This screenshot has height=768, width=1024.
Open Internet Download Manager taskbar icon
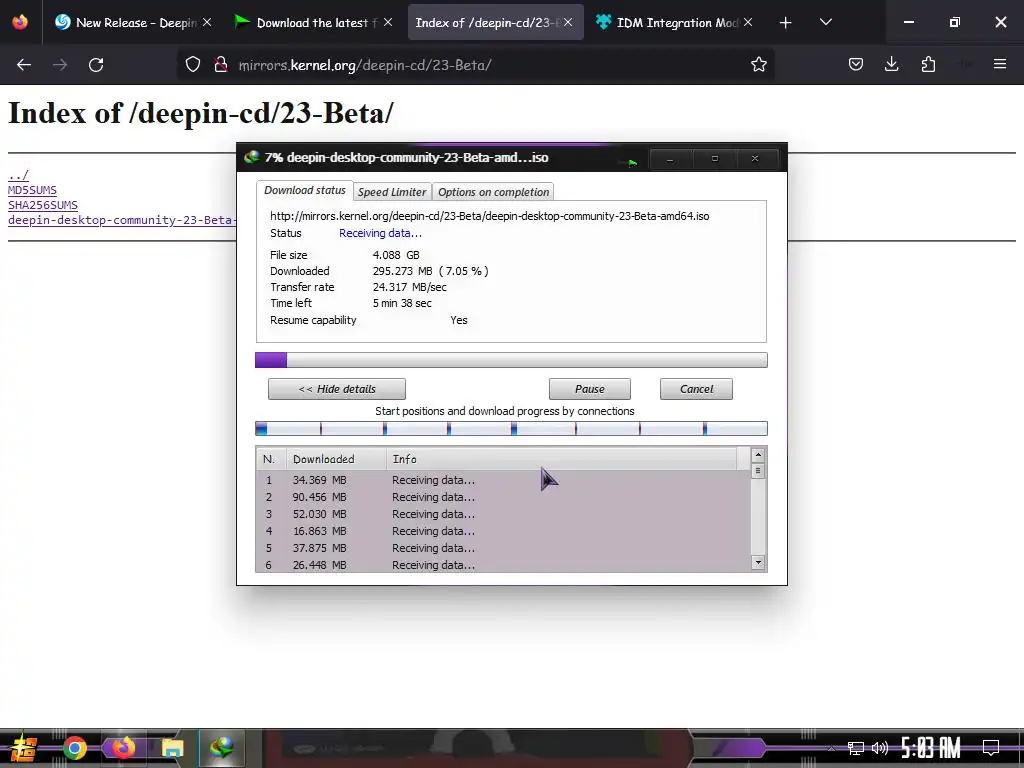pos(221,748)
